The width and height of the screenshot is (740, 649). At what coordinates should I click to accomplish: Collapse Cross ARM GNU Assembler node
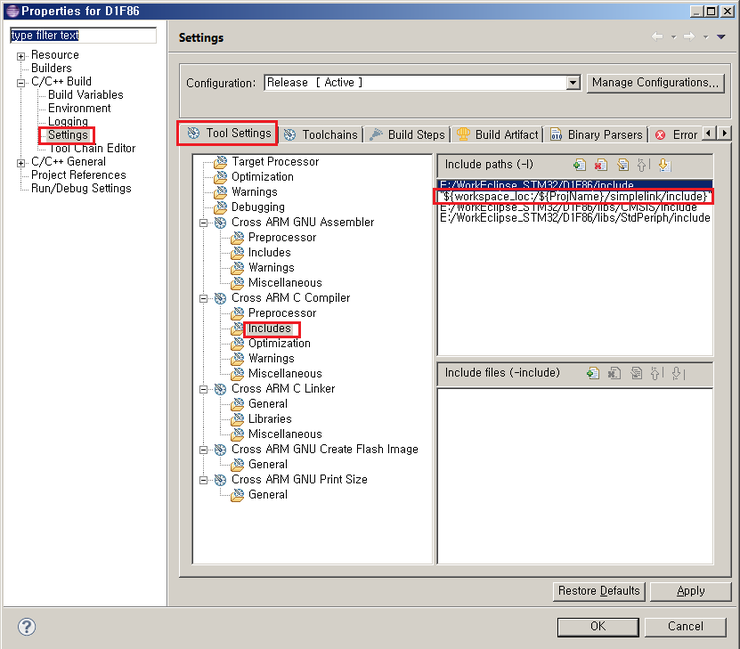pyautogui.click(x=203, y=222)
